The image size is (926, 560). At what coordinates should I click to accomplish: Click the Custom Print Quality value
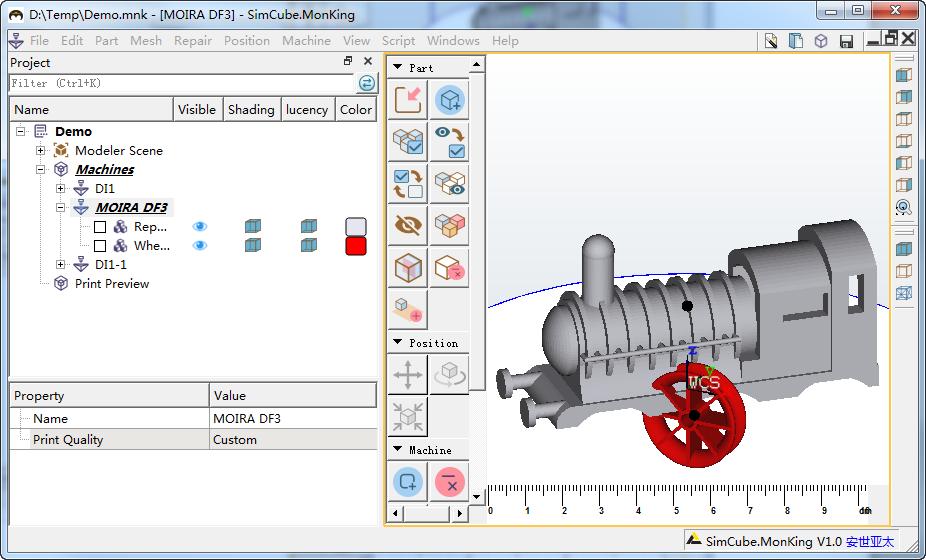[x=293, y=439]
